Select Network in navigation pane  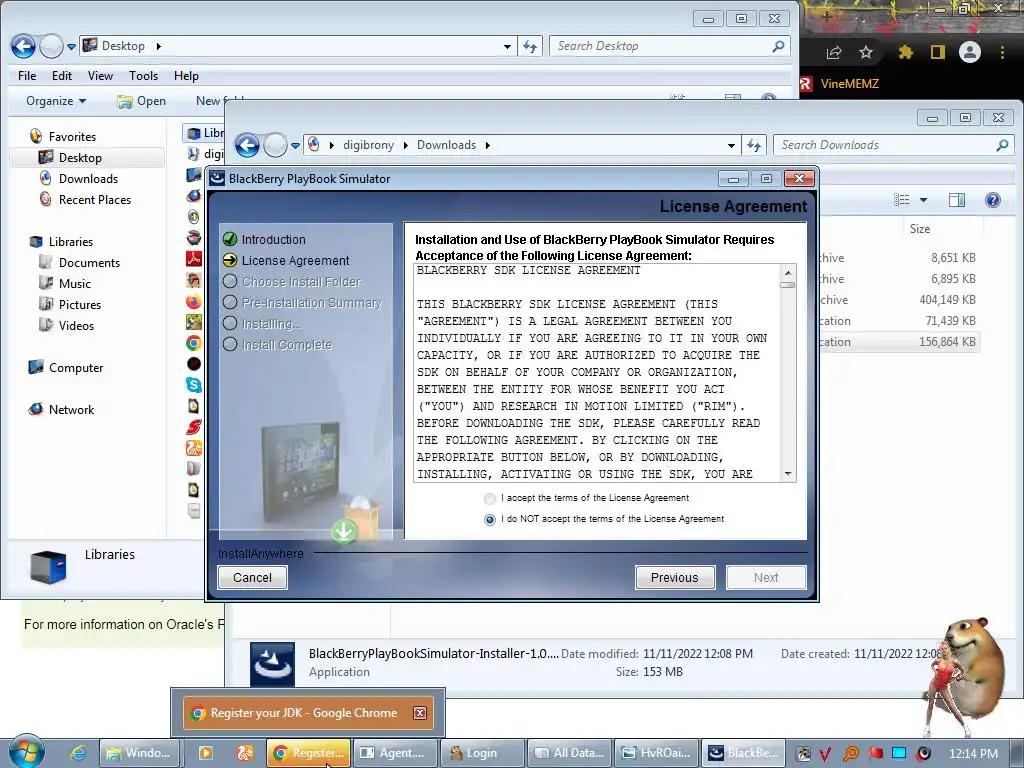[x=71, y=409]
